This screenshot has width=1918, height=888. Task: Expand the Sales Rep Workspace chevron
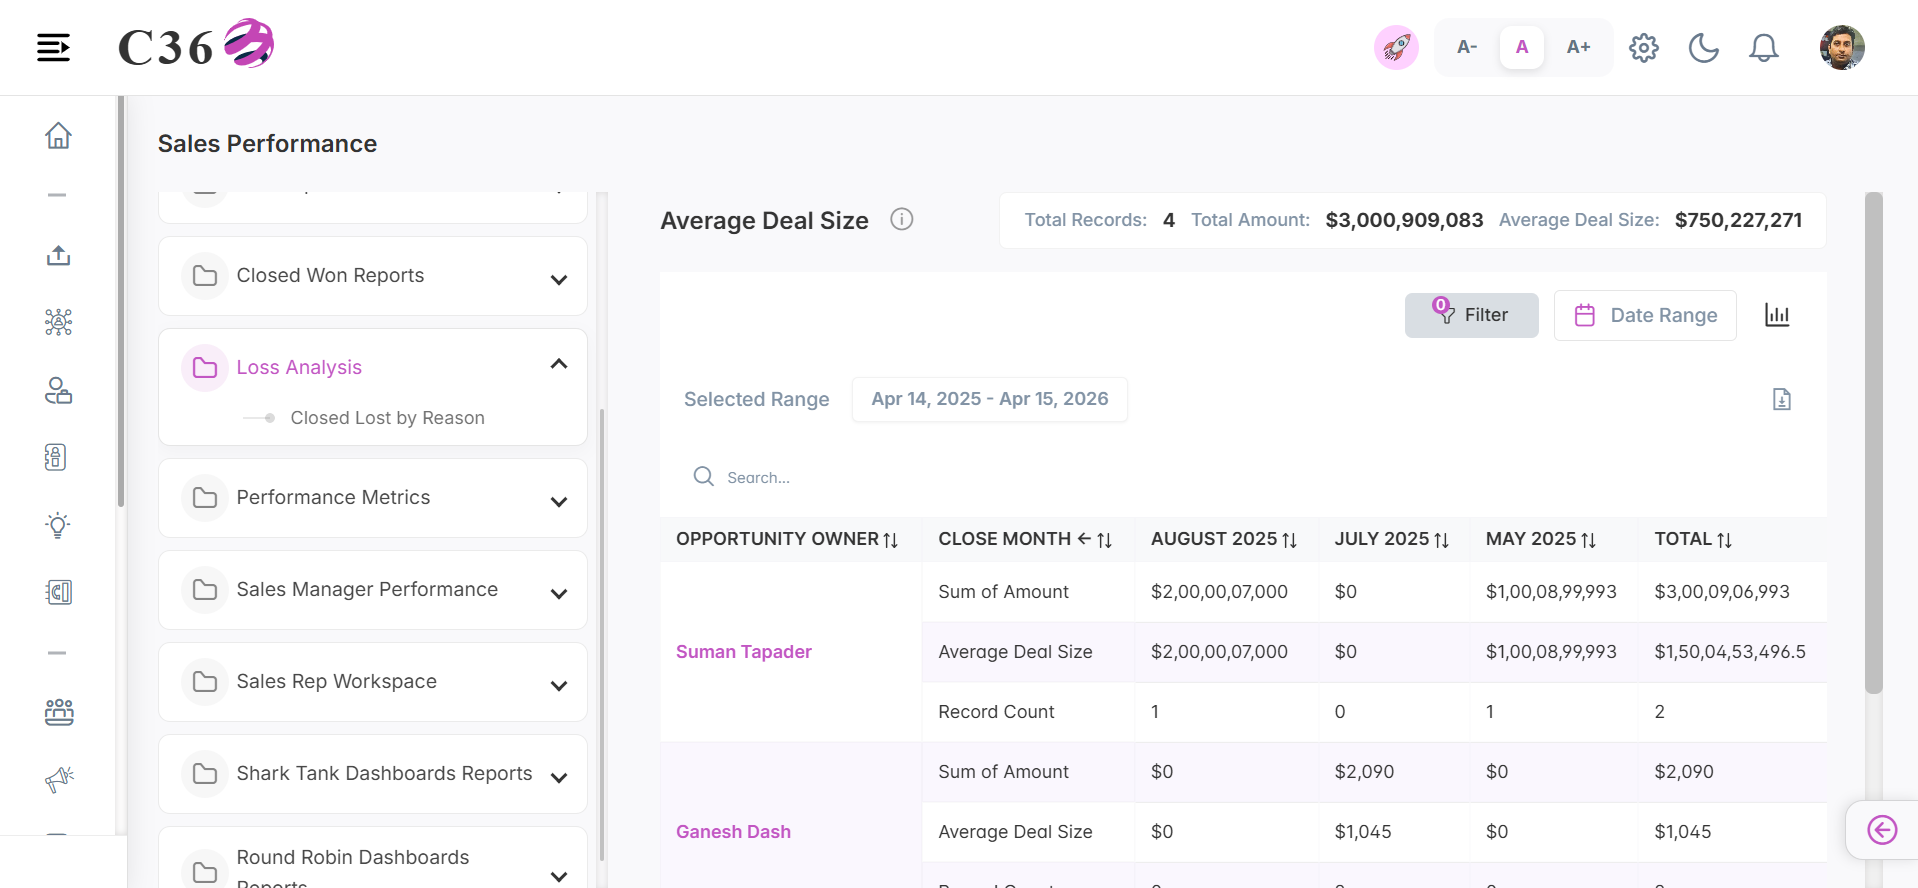coord(559,686)
